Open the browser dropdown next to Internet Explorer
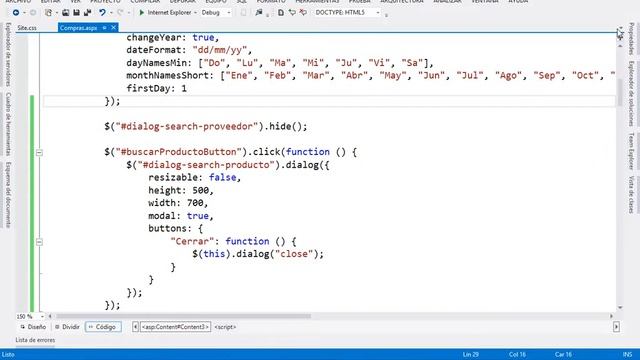Image resolution: width=640 pixels, height=360 pixels. [195, 13]
